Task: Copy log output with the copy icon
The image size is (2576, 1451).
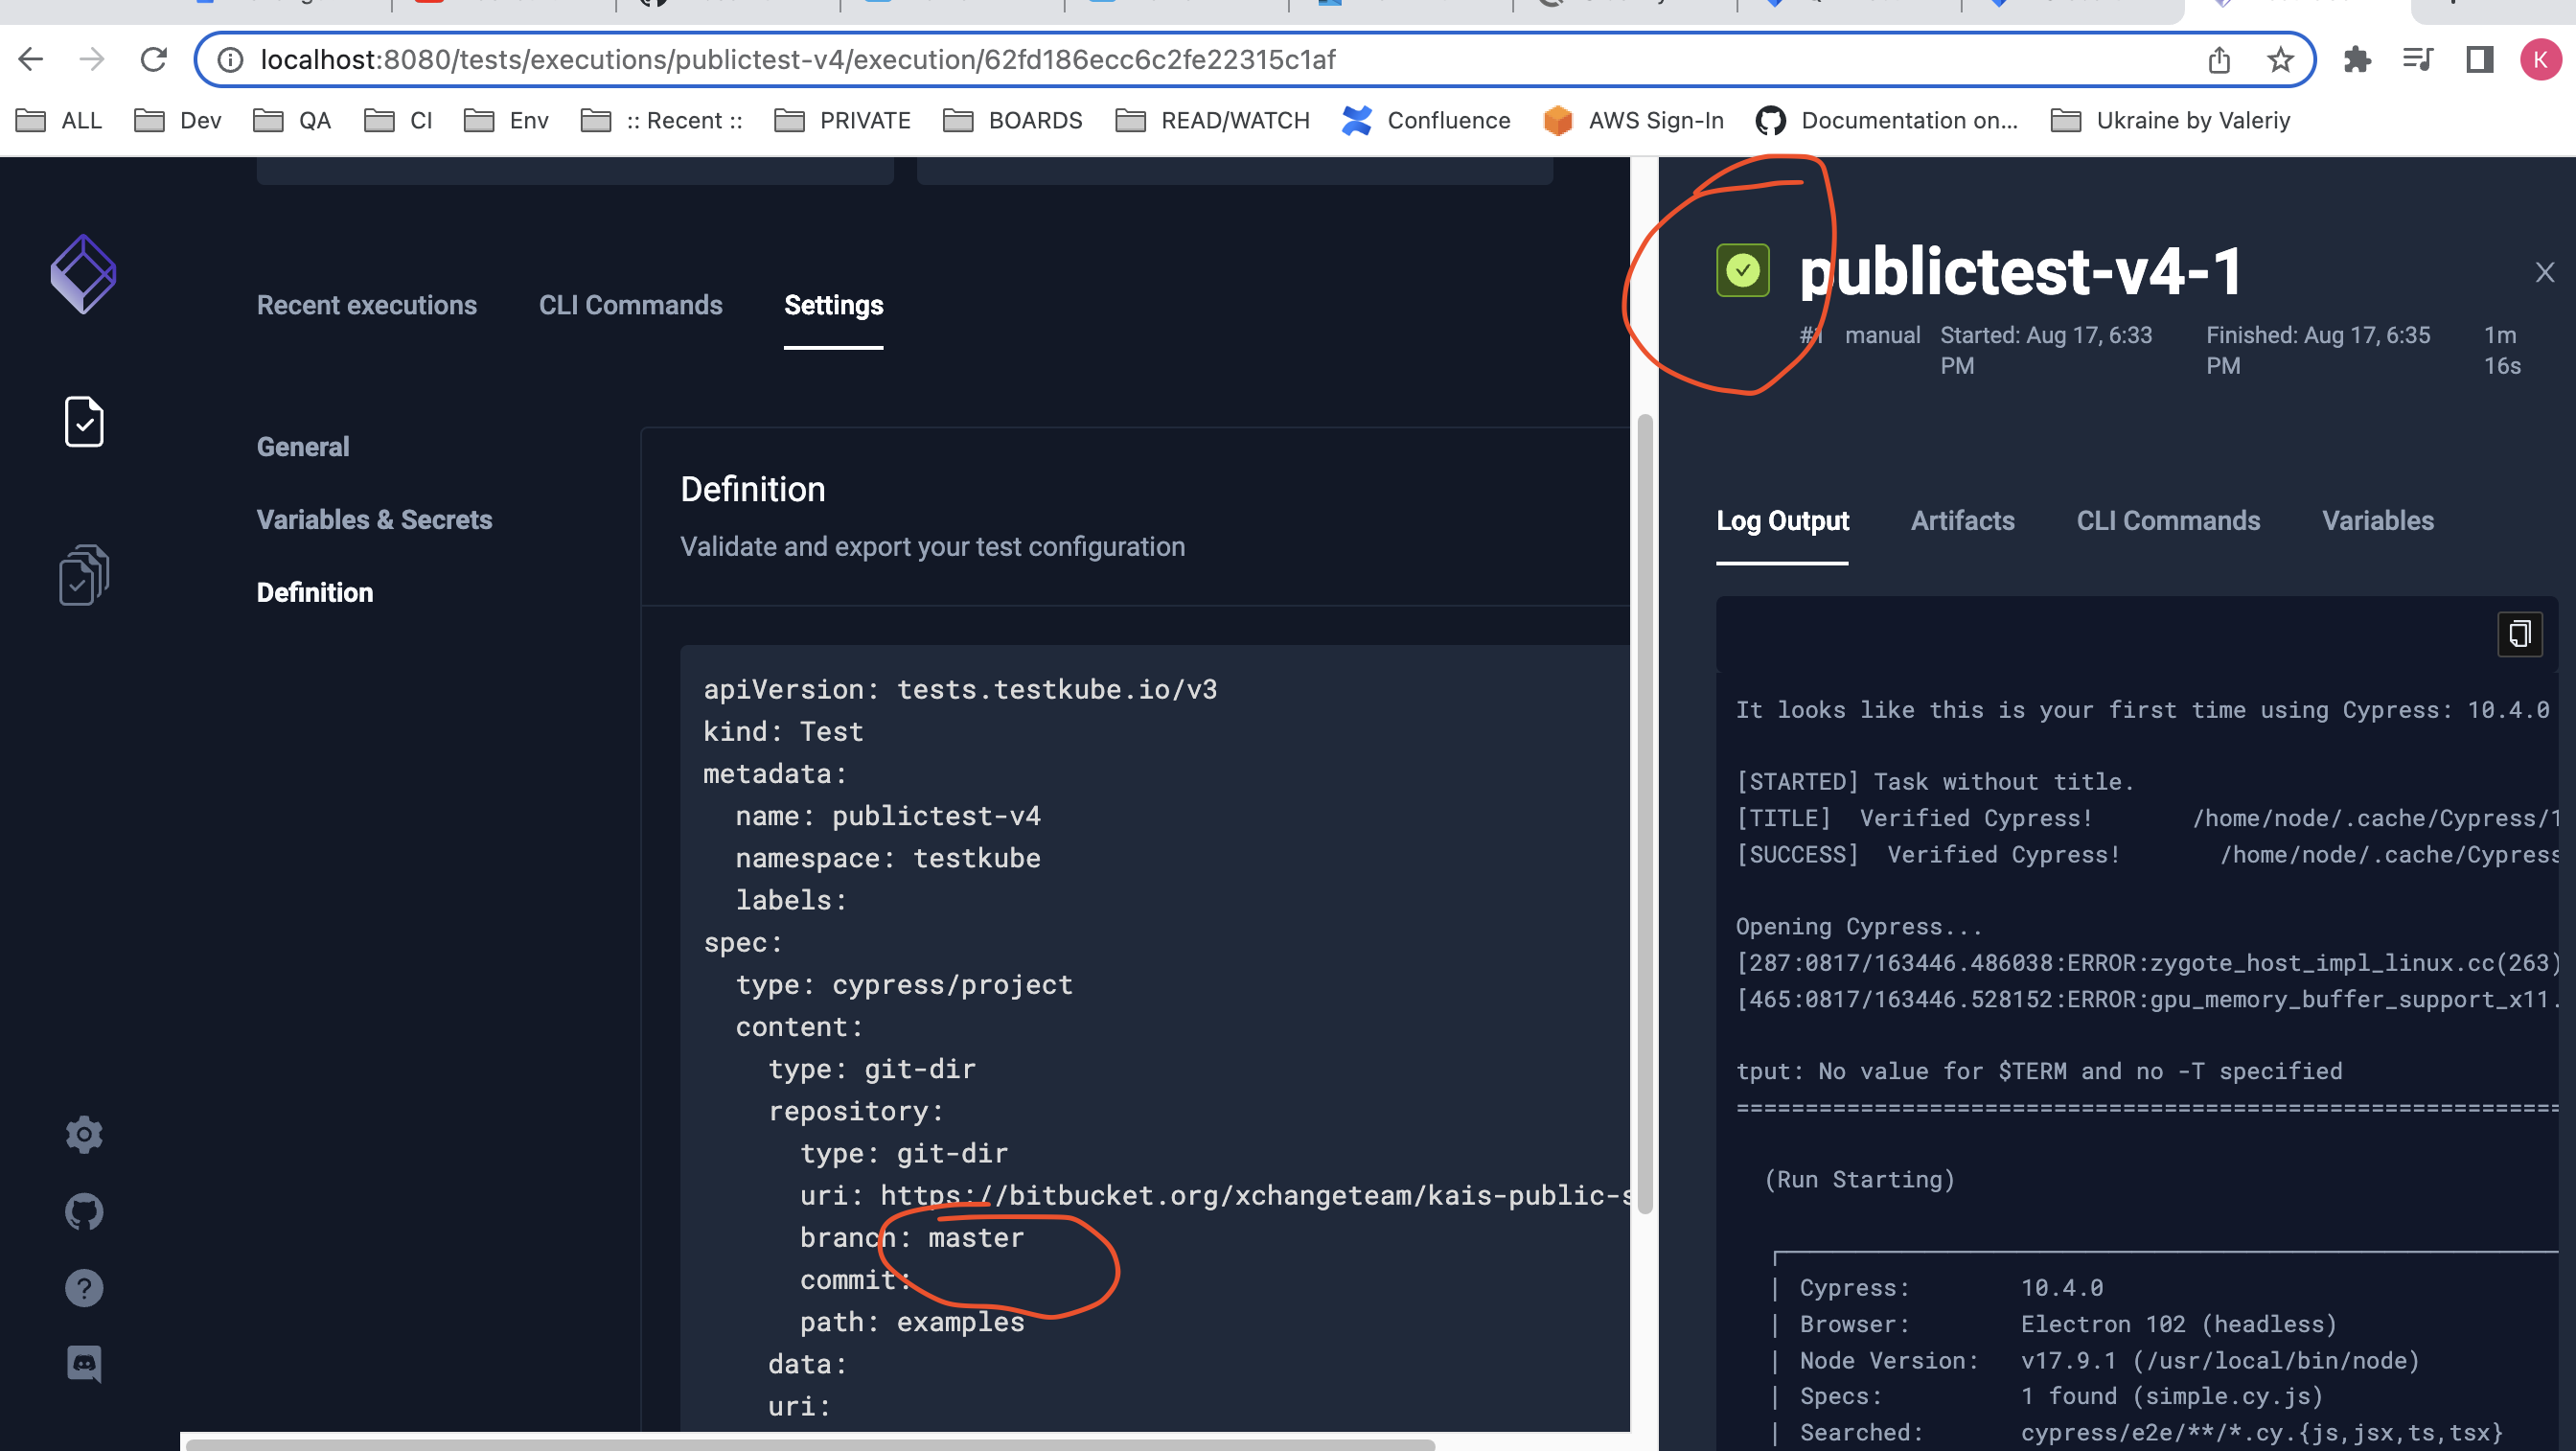Action: pos(2519,634)
